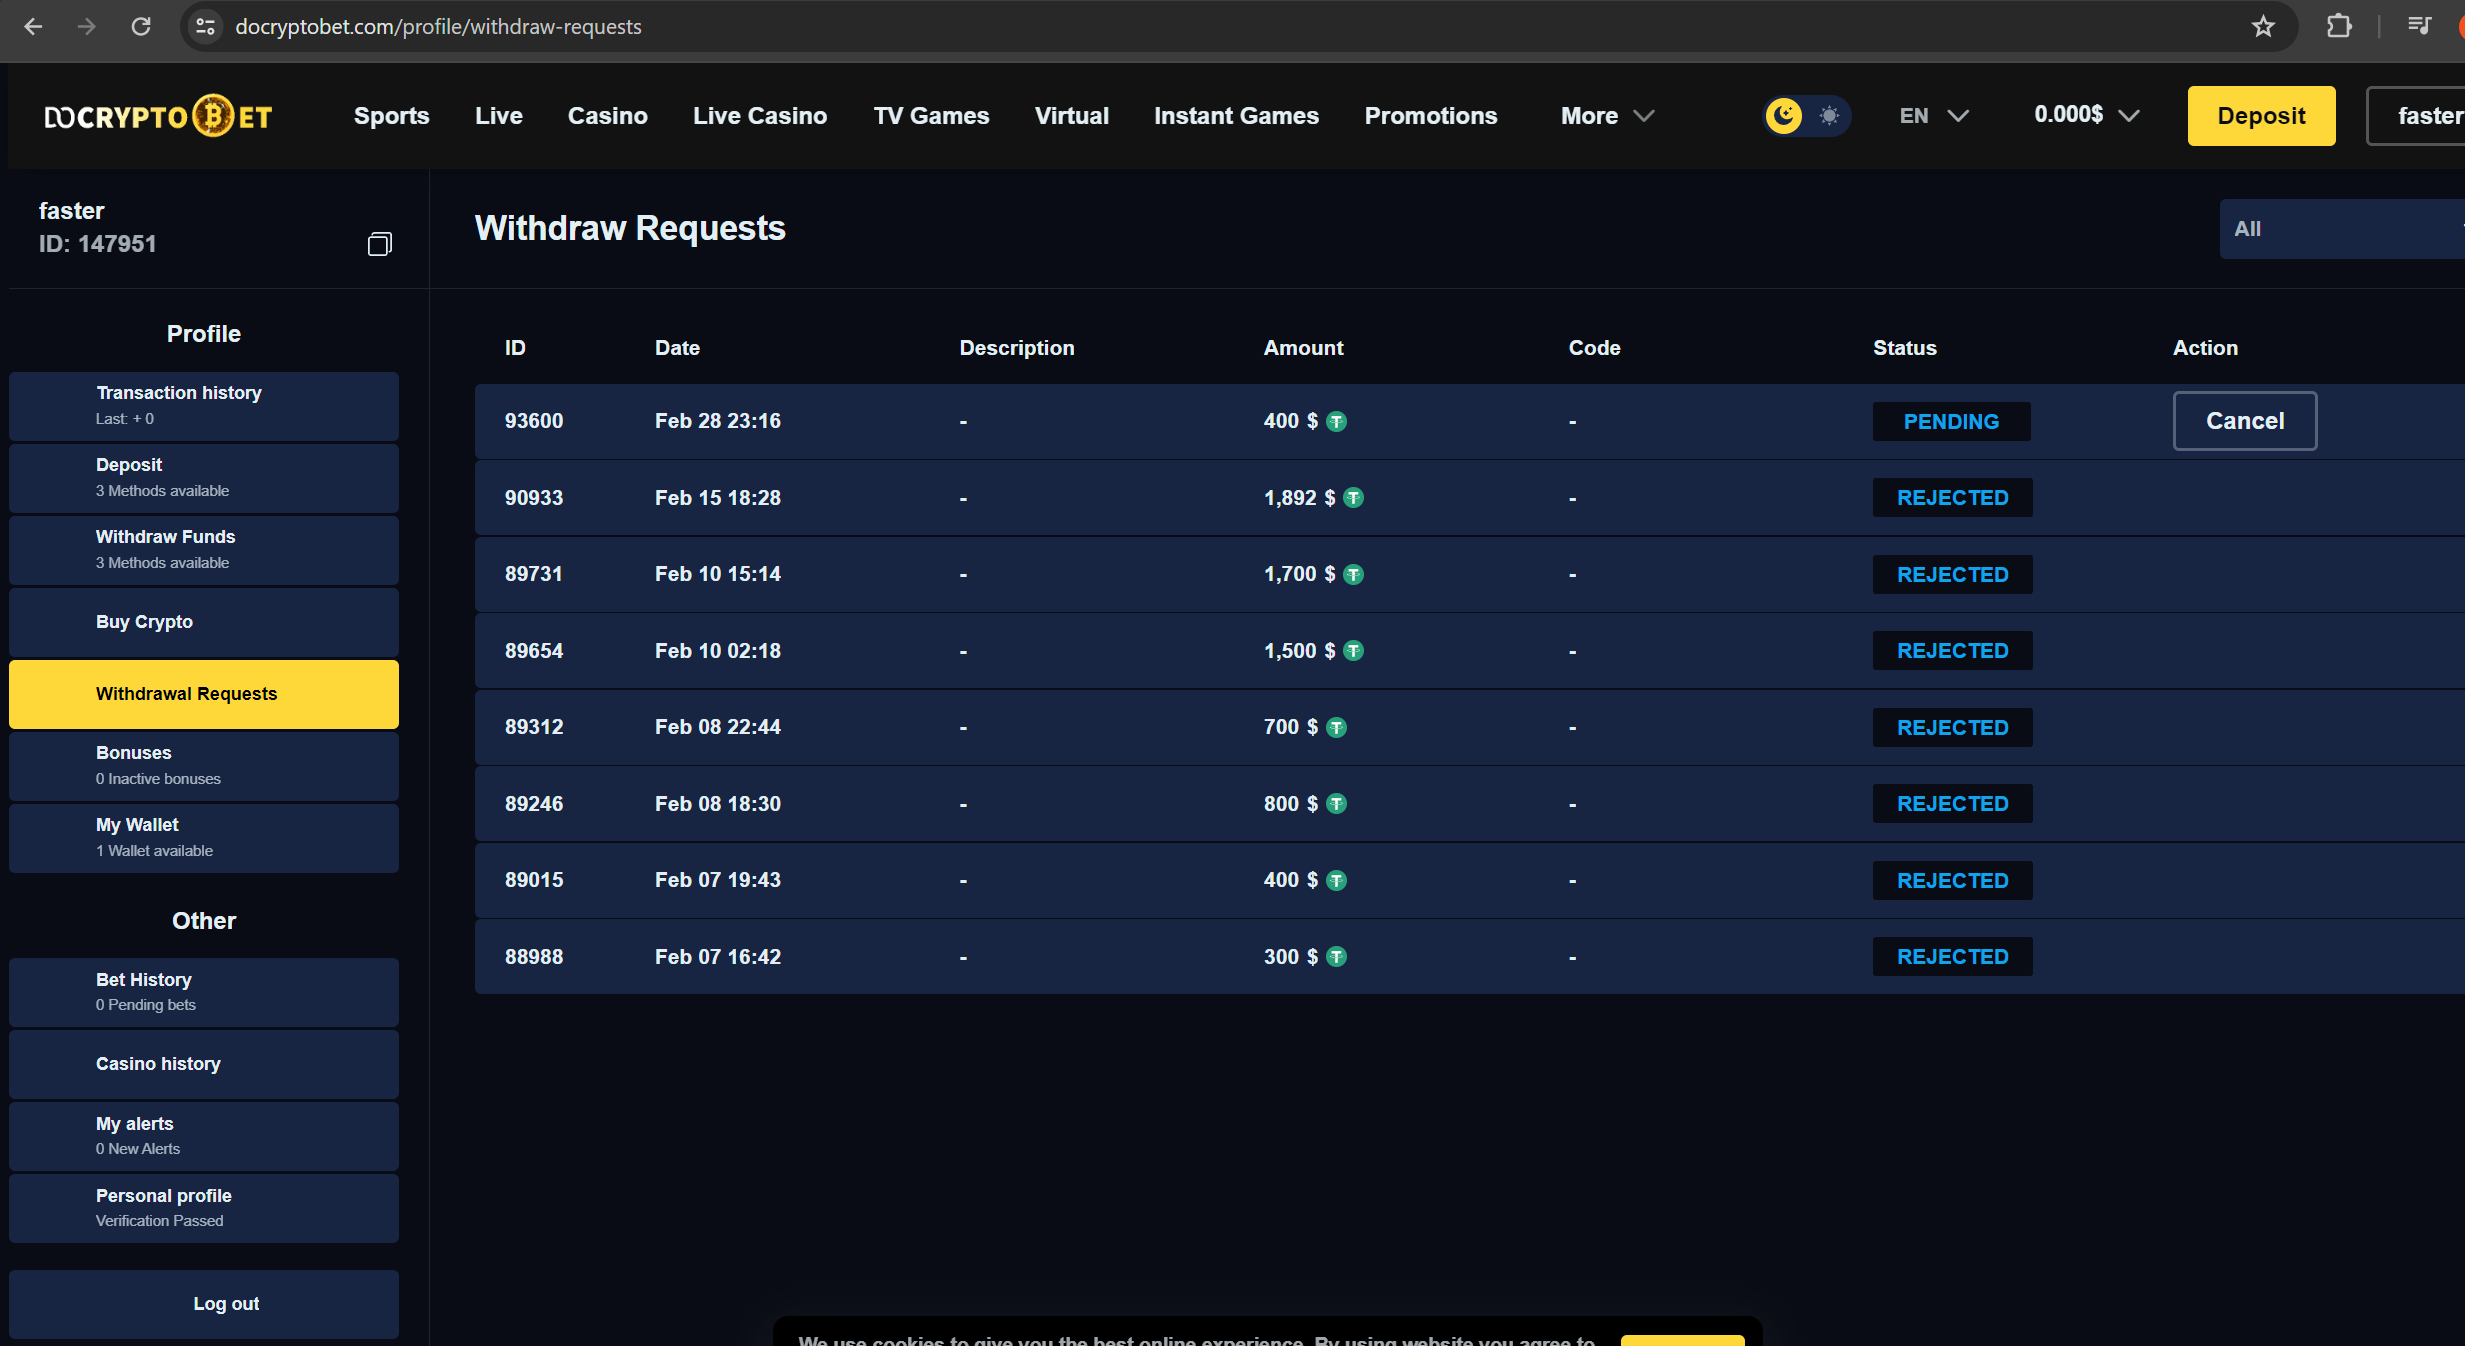The image size is (2465, 1346).
Task: Open My alerts in sidebar
Action: click(x=204, y=1136)
